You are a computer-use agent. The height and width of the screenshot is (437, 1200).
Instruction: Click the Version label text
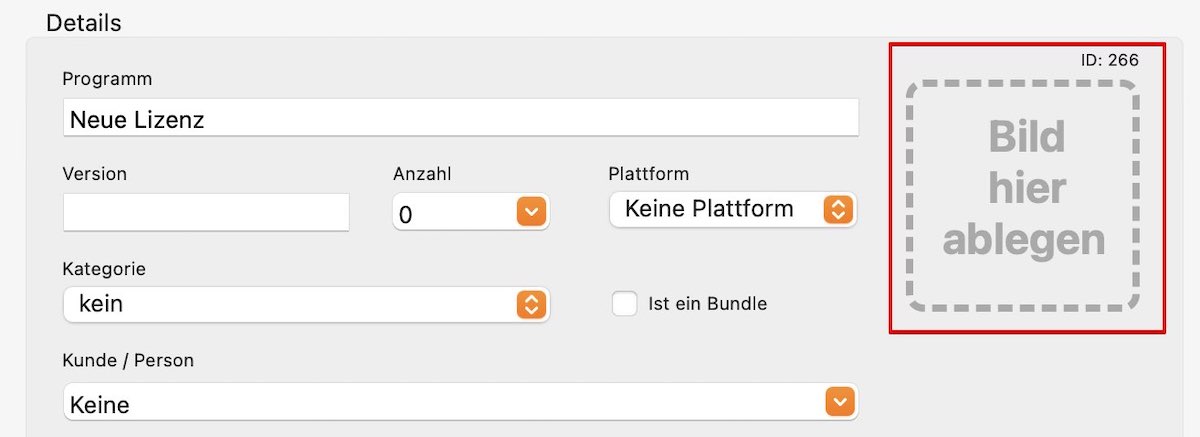tap(95, 173)
